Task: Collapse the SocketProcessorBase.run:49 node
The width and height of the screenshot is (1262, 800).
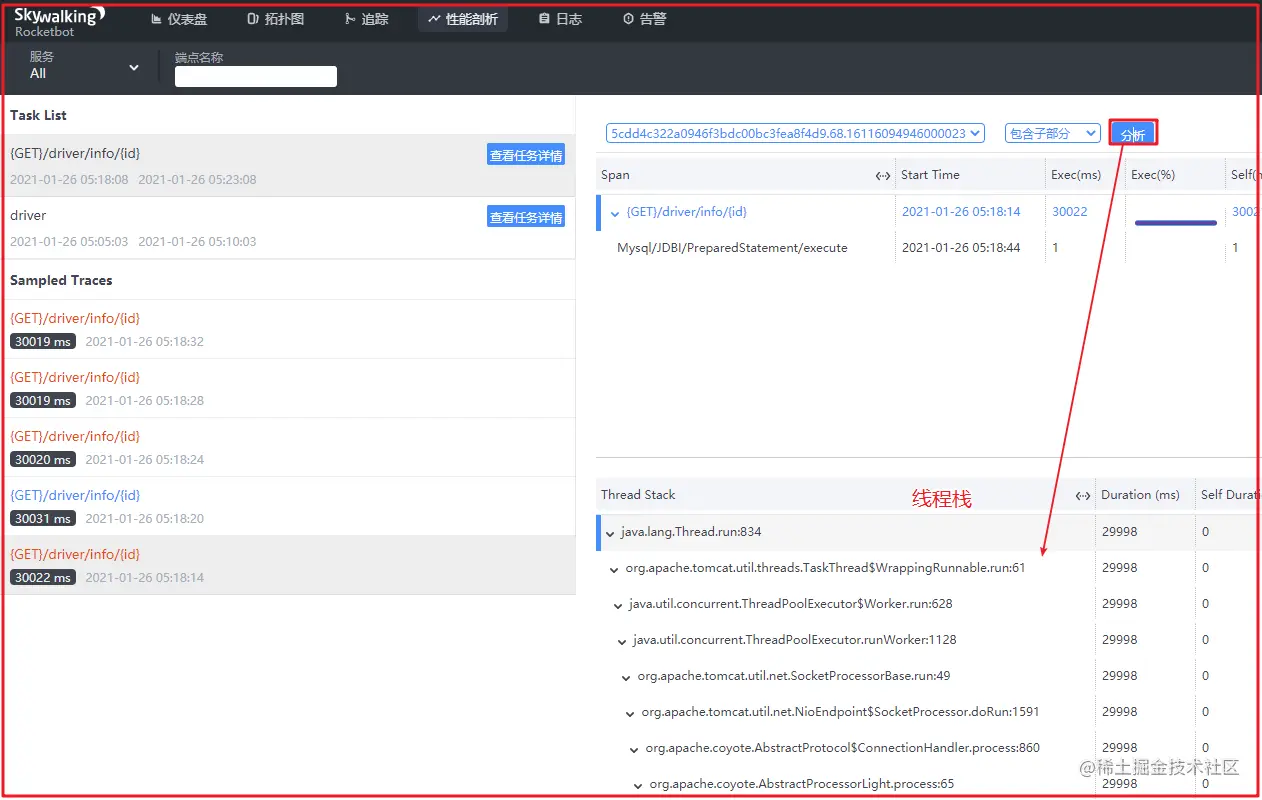Action: (x=627, y=677)
